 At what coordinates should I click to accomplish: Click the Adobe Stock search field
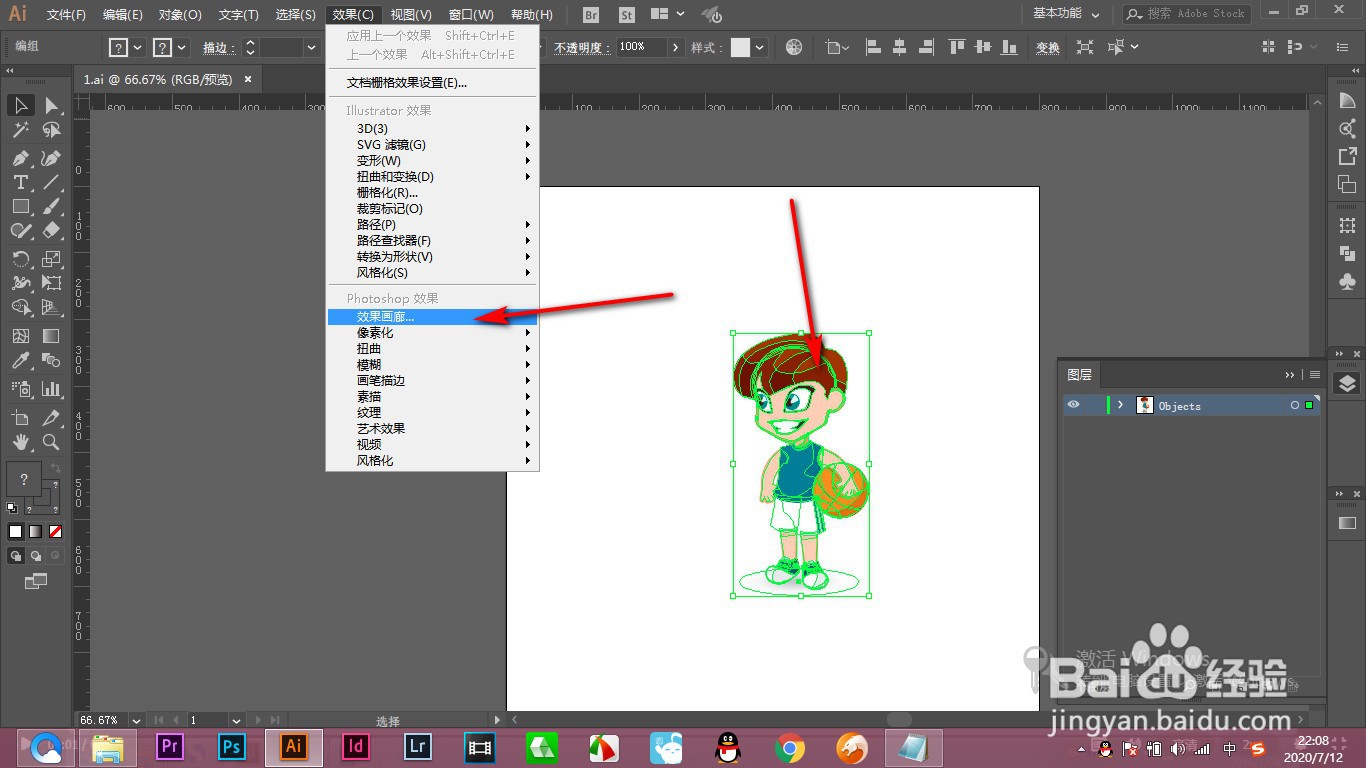click(x=1187, y=14)
